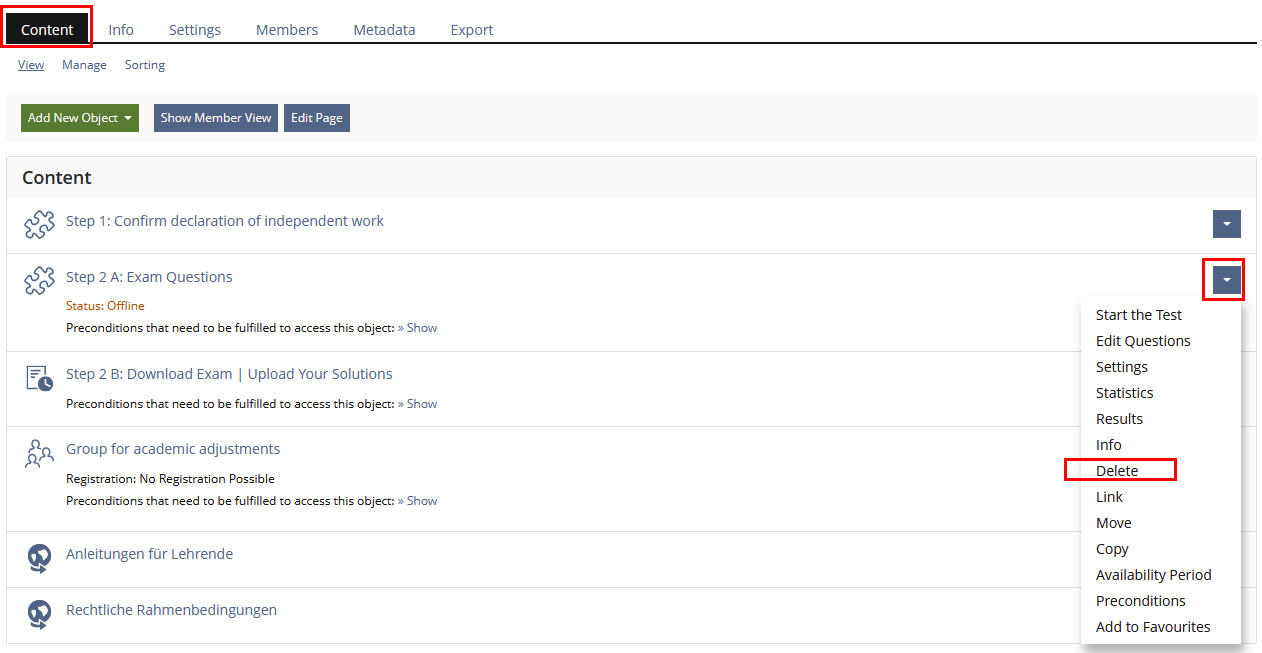Image resolution: width=1262 pixels, height=653 pixels.
Task: Click the Edit Page button
Action: pyautogui.click(x=316, y=118)
